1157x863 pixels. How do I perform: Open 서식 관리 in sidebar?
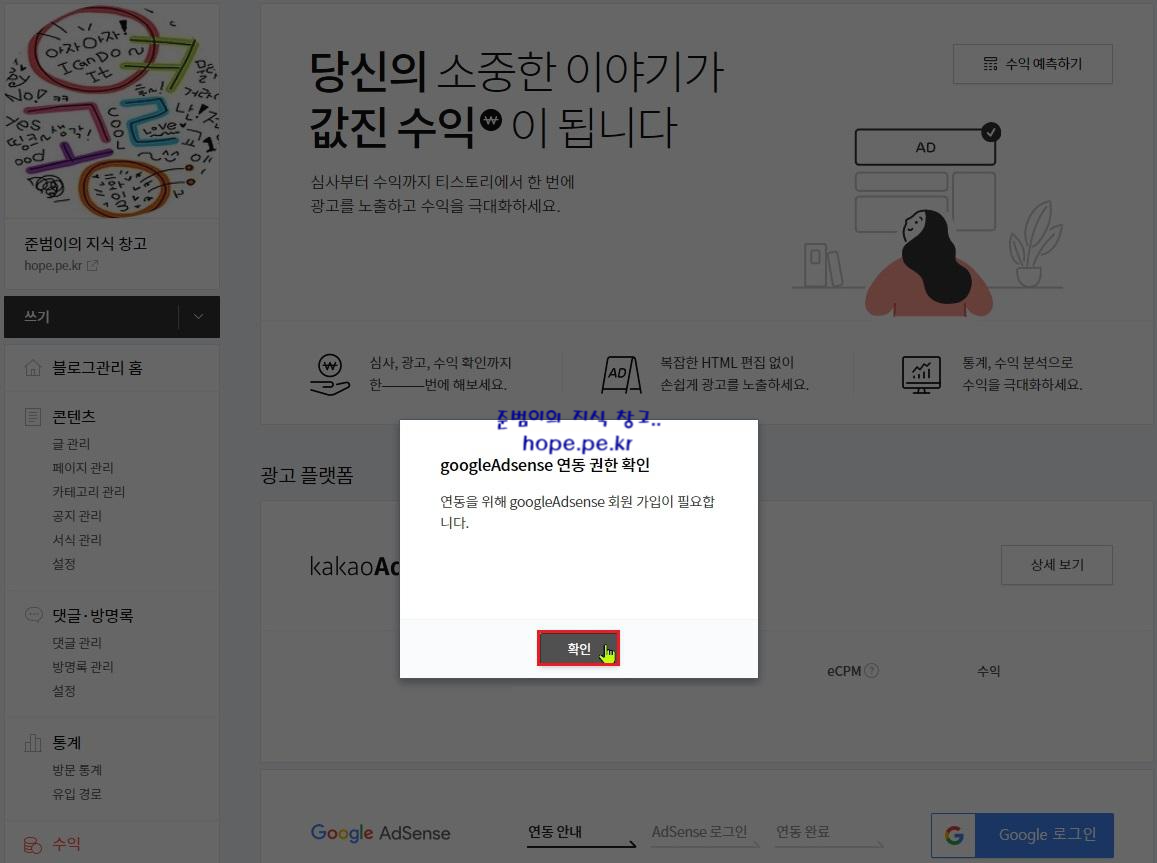pos(77,540)
